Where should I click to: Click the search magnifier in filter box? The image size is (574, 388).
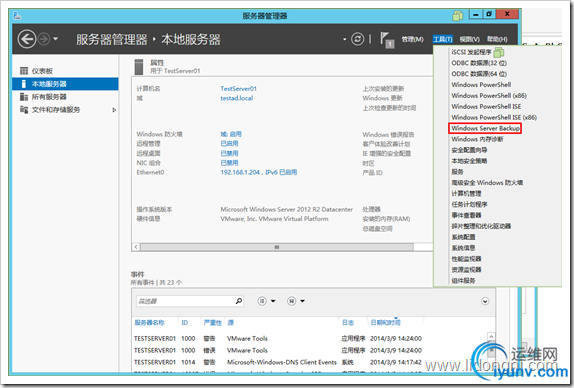239,301
